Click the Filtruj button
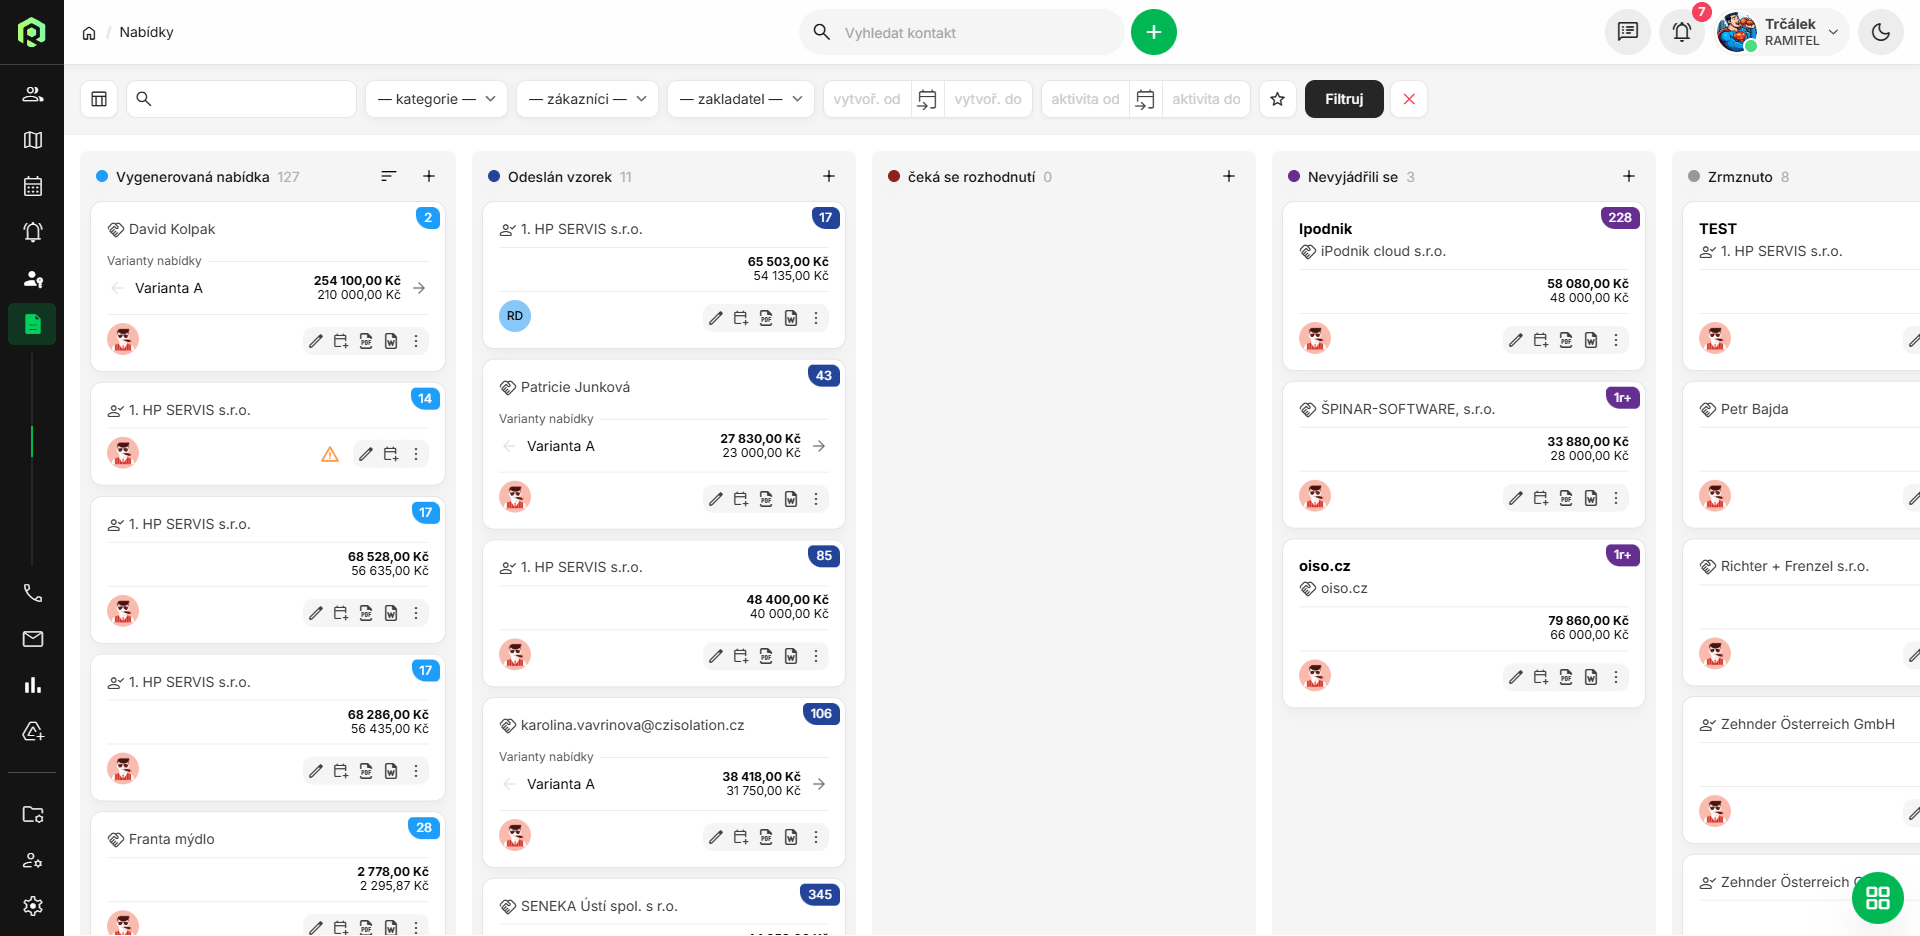The width and height of the screenshot is (1920, 936). 1343,99
